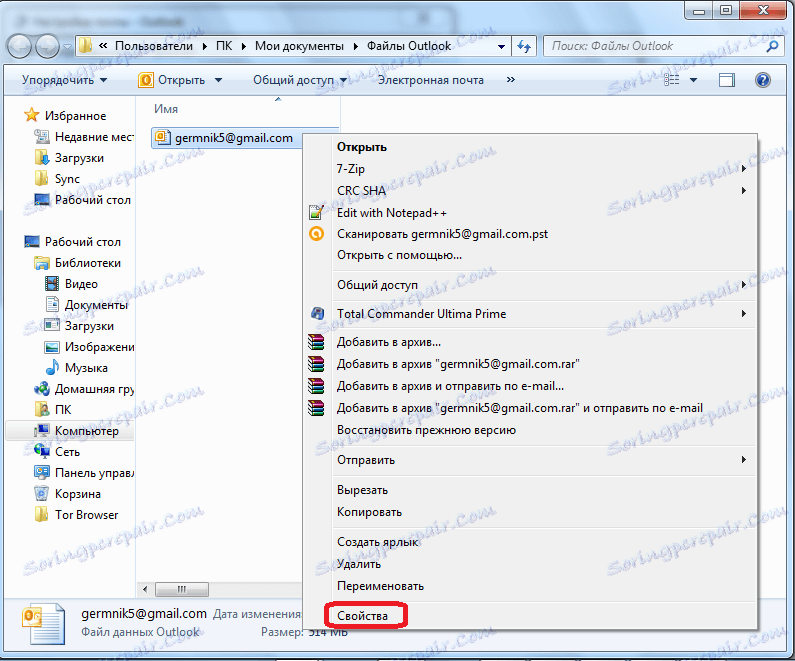Click the Avast scan icon in menu
Viewport: 795px width, 661px height.
[x=316, y=234]
